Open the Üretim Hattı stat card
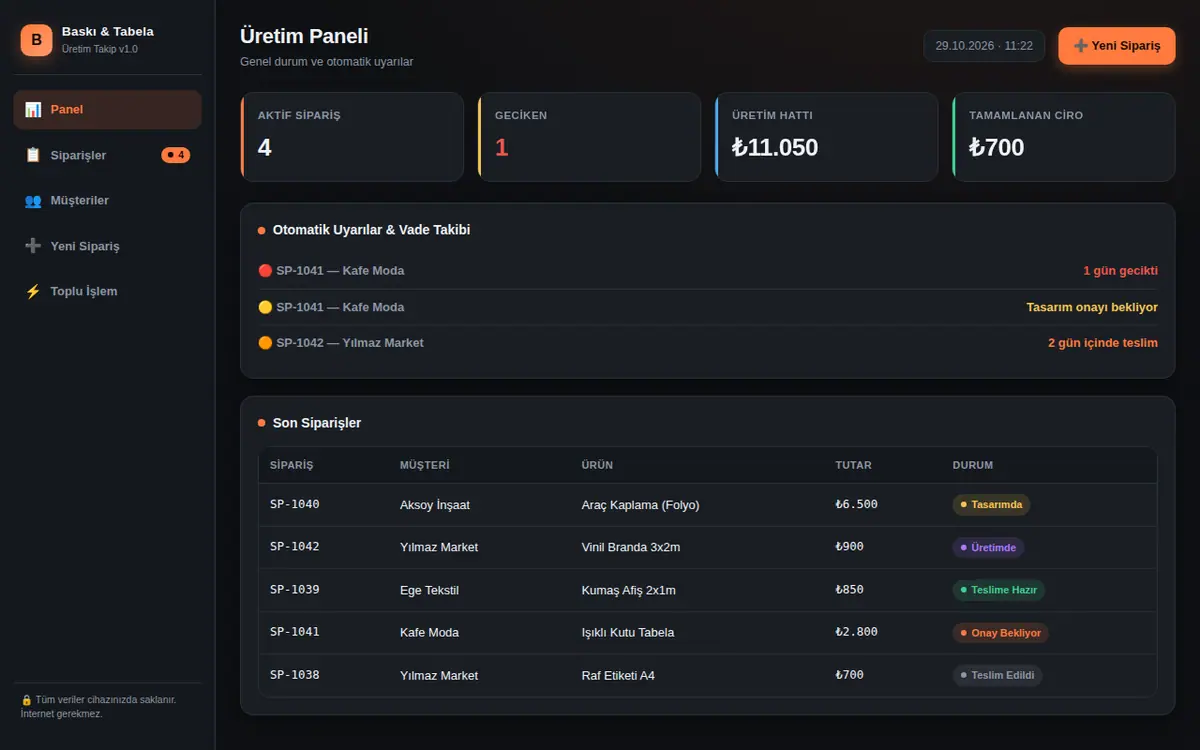The height and width of the screenshot is (750, 1200). point(826,137)
